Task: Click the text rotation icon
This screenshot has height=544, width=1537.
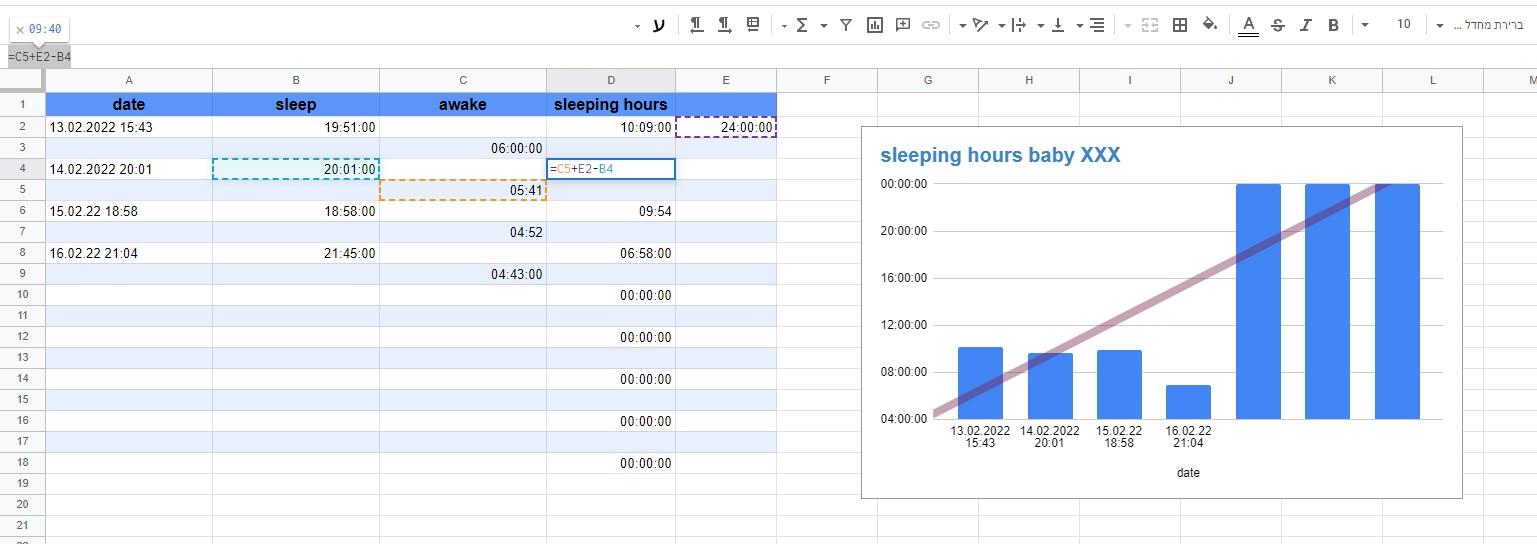Action: click(980, 25)
